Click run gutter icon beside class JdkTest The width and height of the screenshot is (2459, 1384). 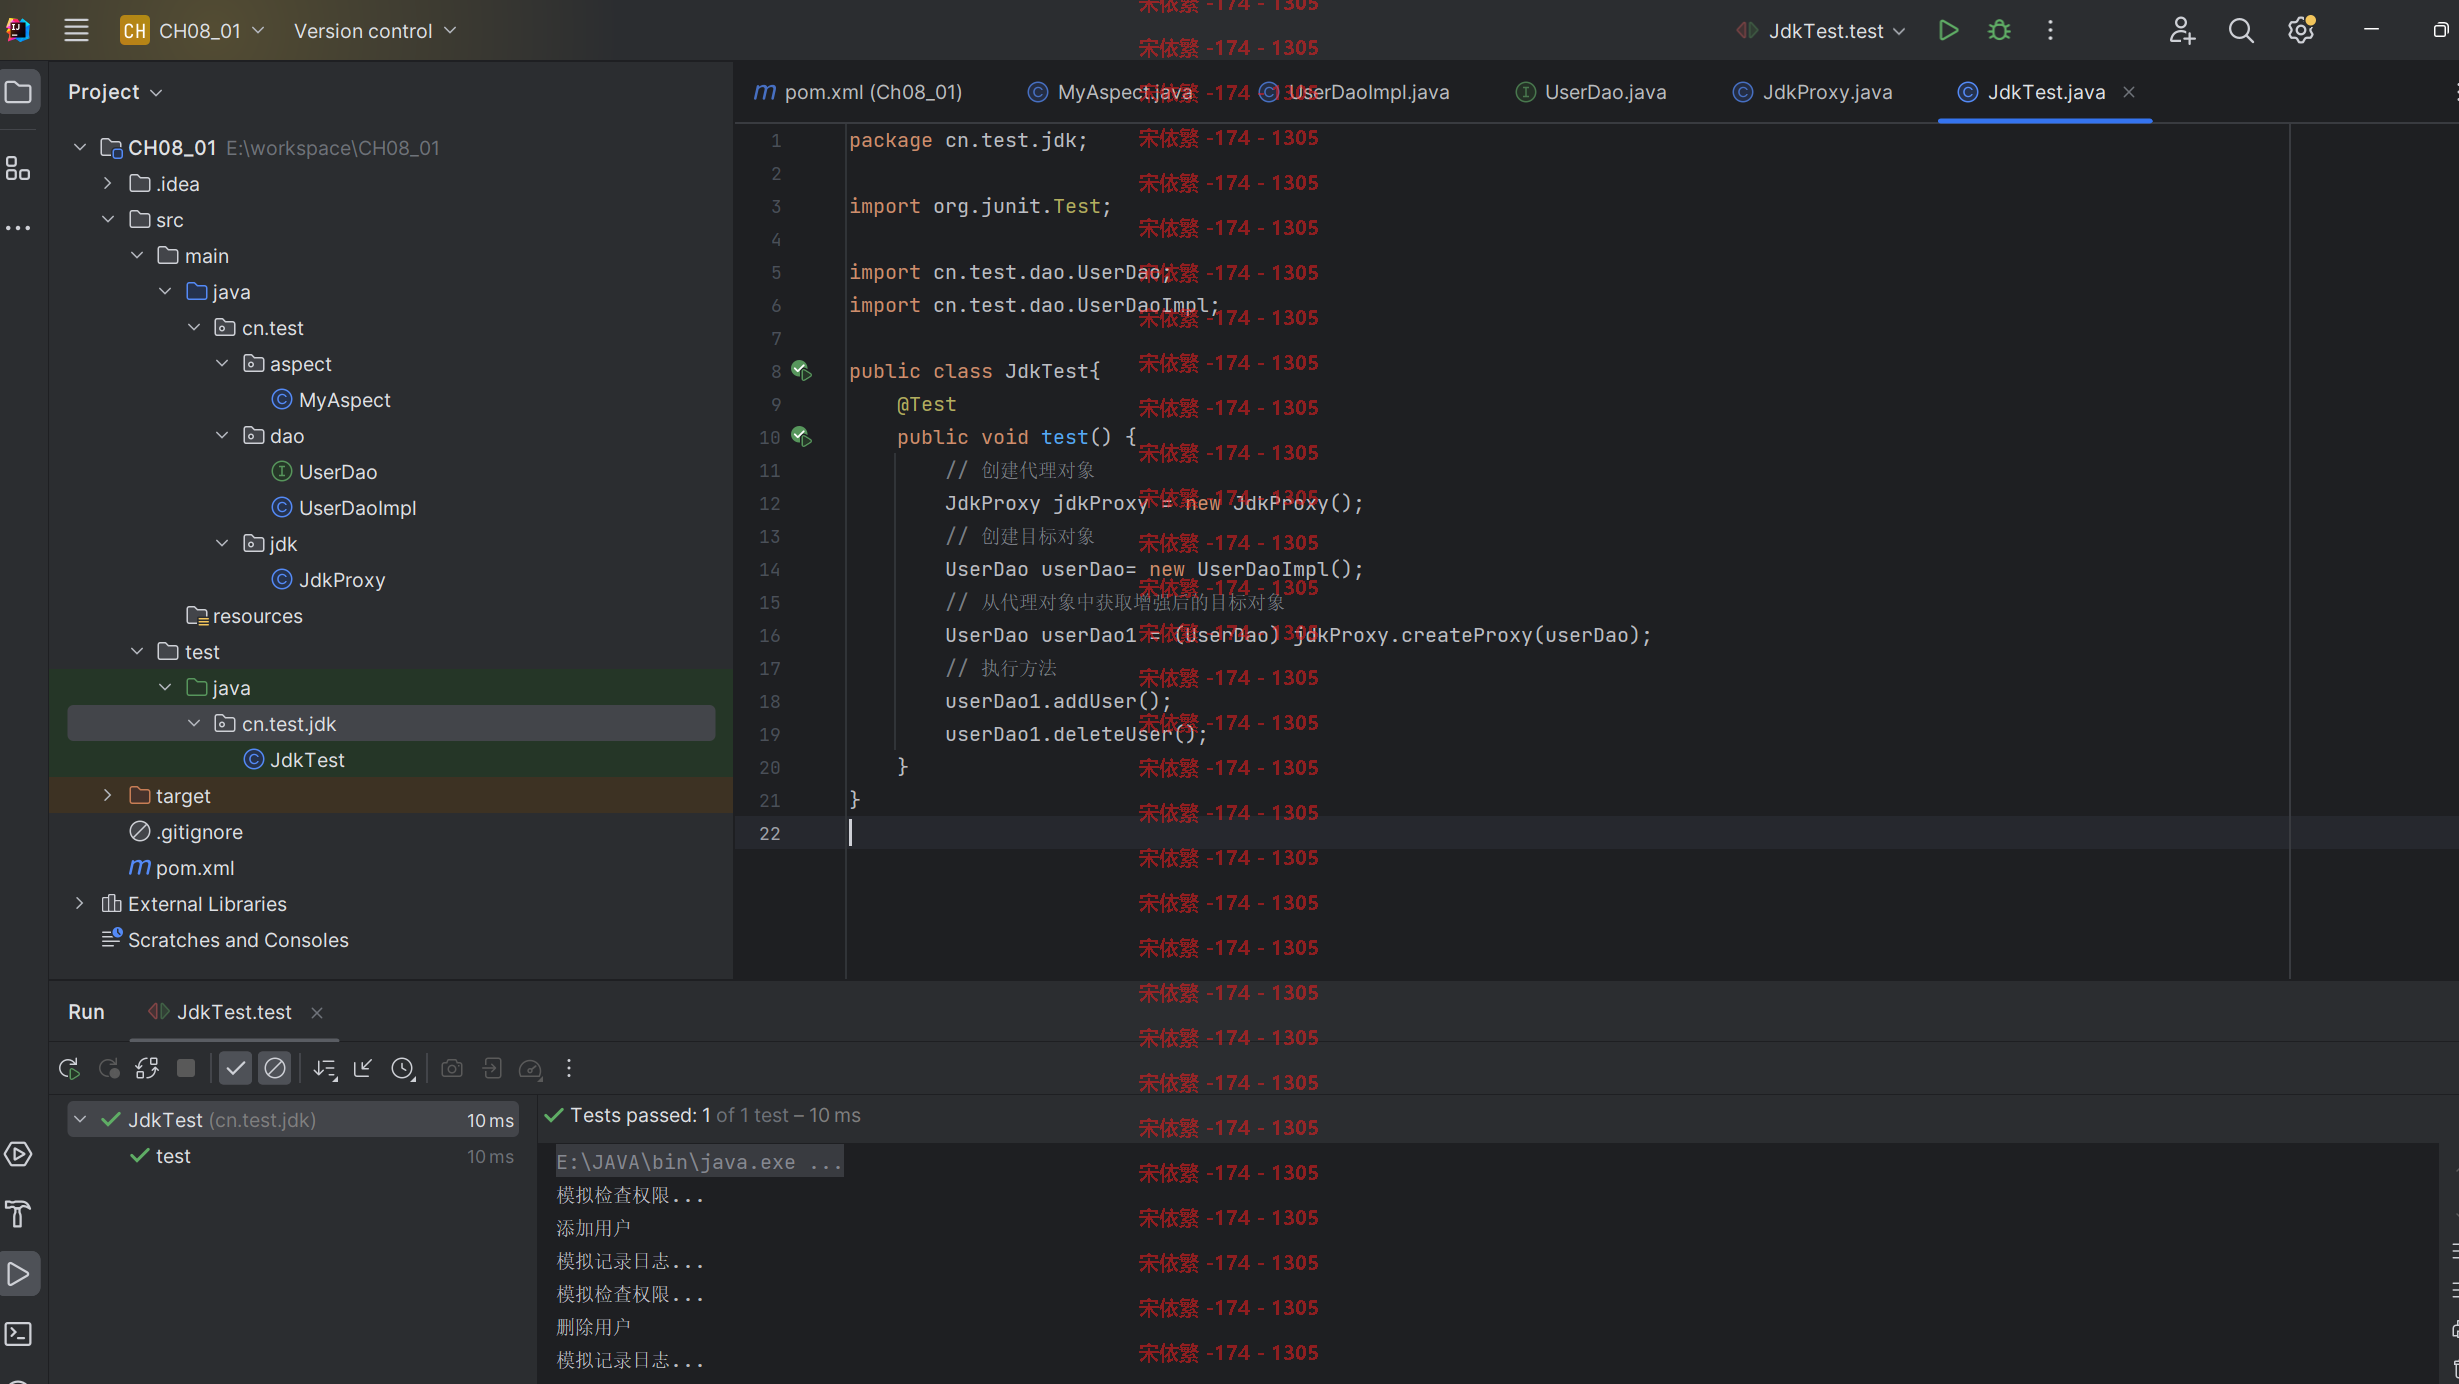[801, 371]
